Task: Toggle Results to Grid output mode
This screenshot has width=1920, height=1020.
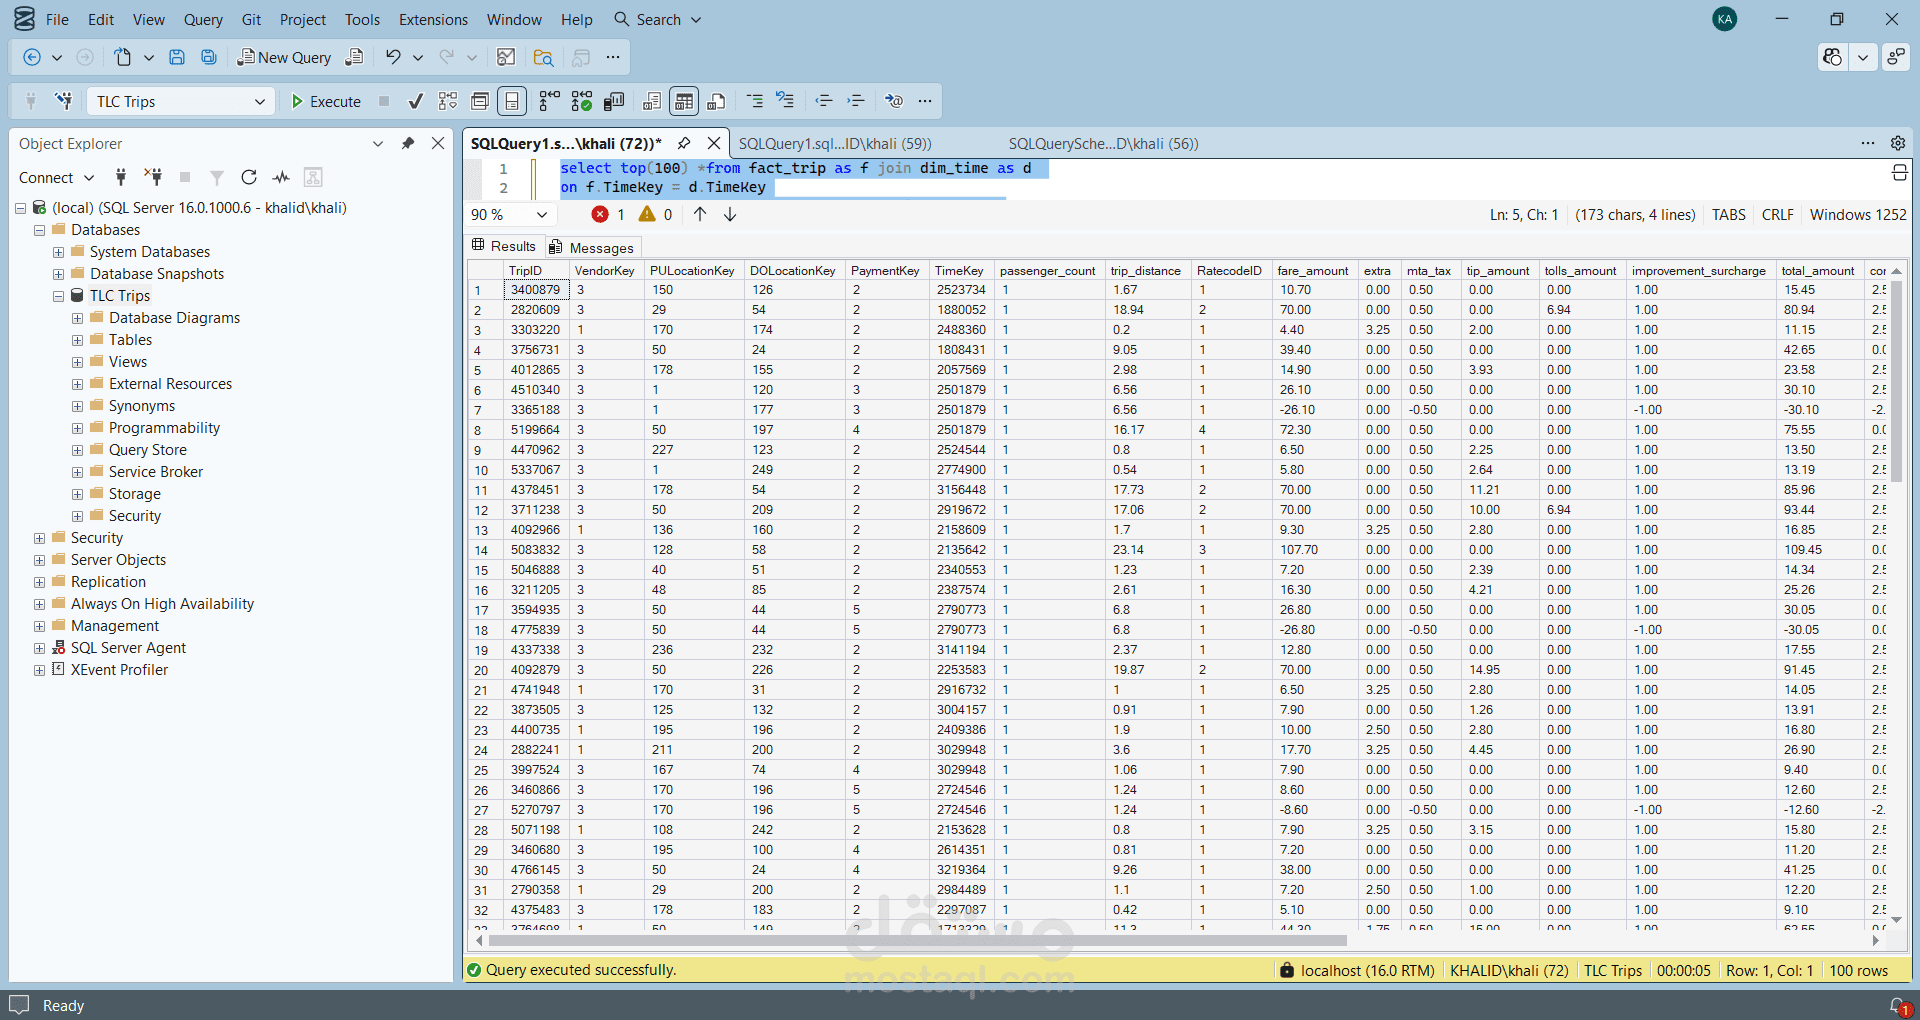Action: click(684, 101)
